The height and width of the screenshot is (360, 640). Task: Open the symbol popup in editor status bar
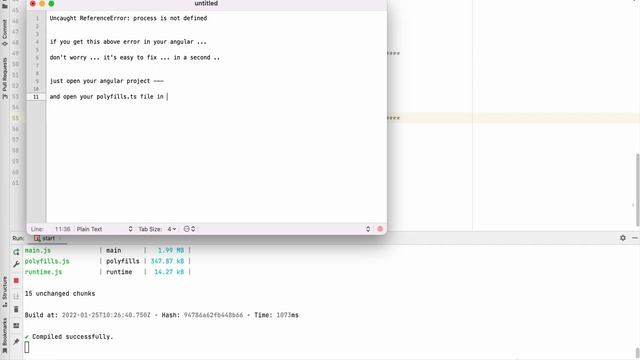point(189,229)
